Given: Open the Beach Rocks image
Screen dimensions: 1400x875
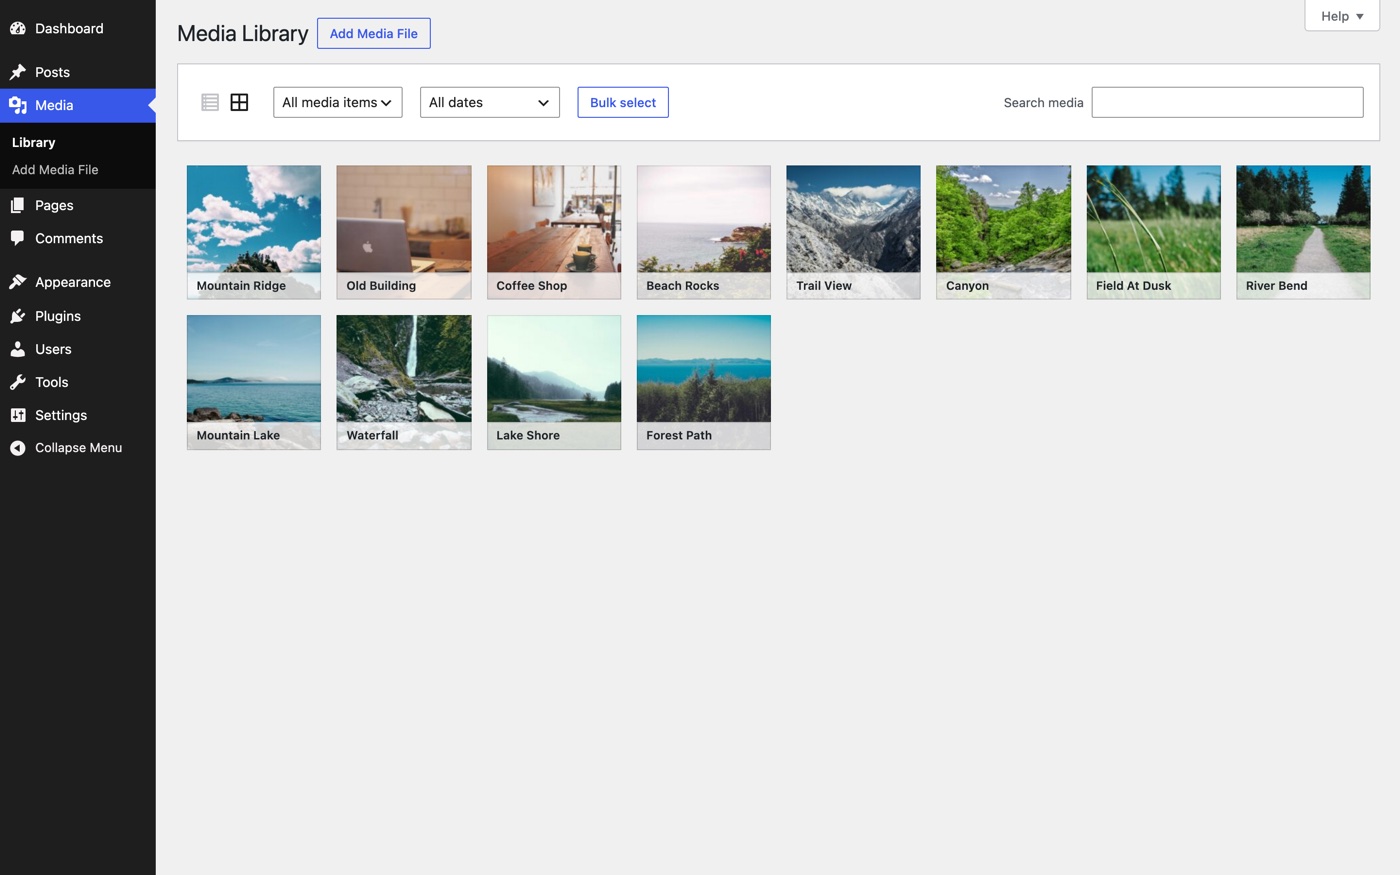Looking at the screenshot, I should [x=704, y=232].
